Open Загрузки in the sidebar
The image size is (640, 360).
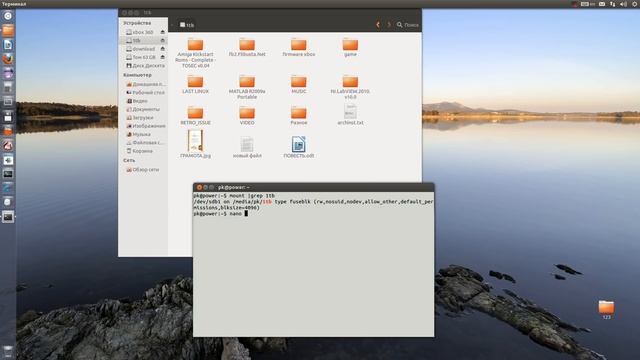tap(140, 118)
